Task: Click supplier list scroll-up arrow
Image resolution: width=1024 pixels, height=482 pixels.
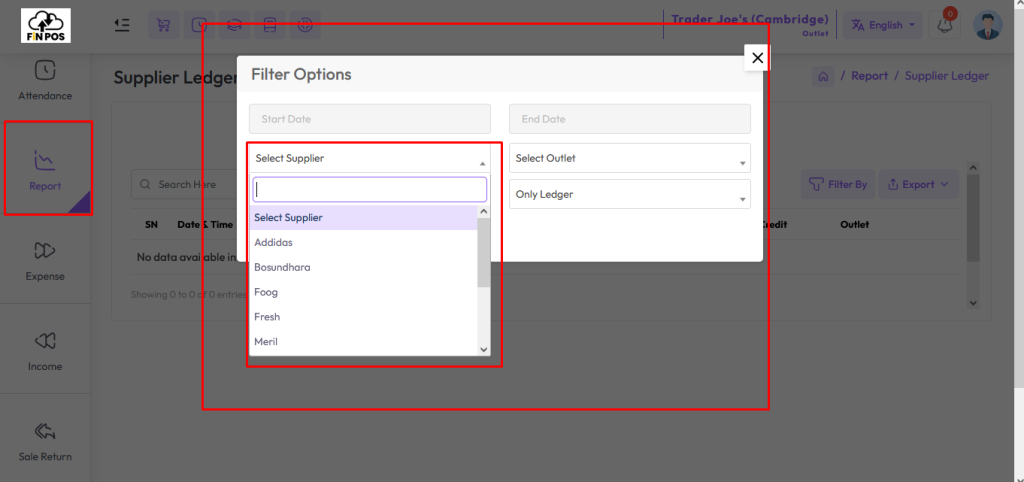Action: [x=484, y=212]
